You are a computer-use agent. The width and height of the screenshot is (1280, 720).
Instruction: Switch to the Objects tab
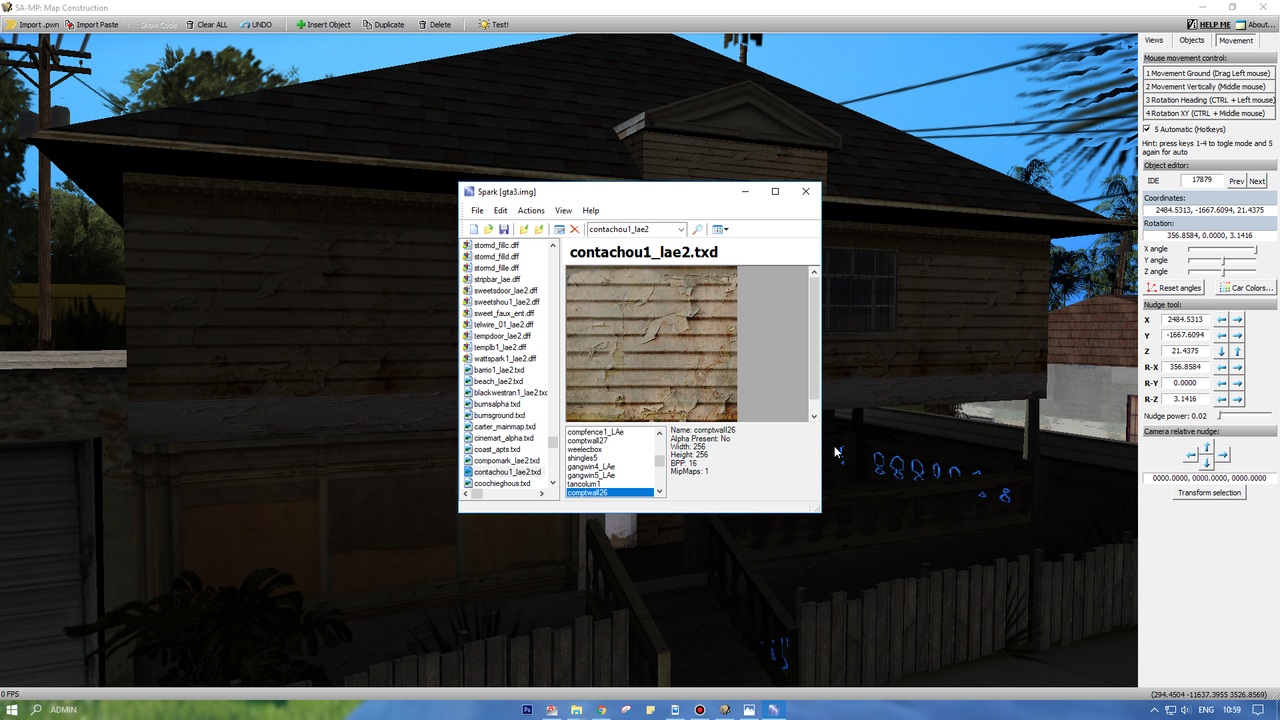[x=1192, y=40]
